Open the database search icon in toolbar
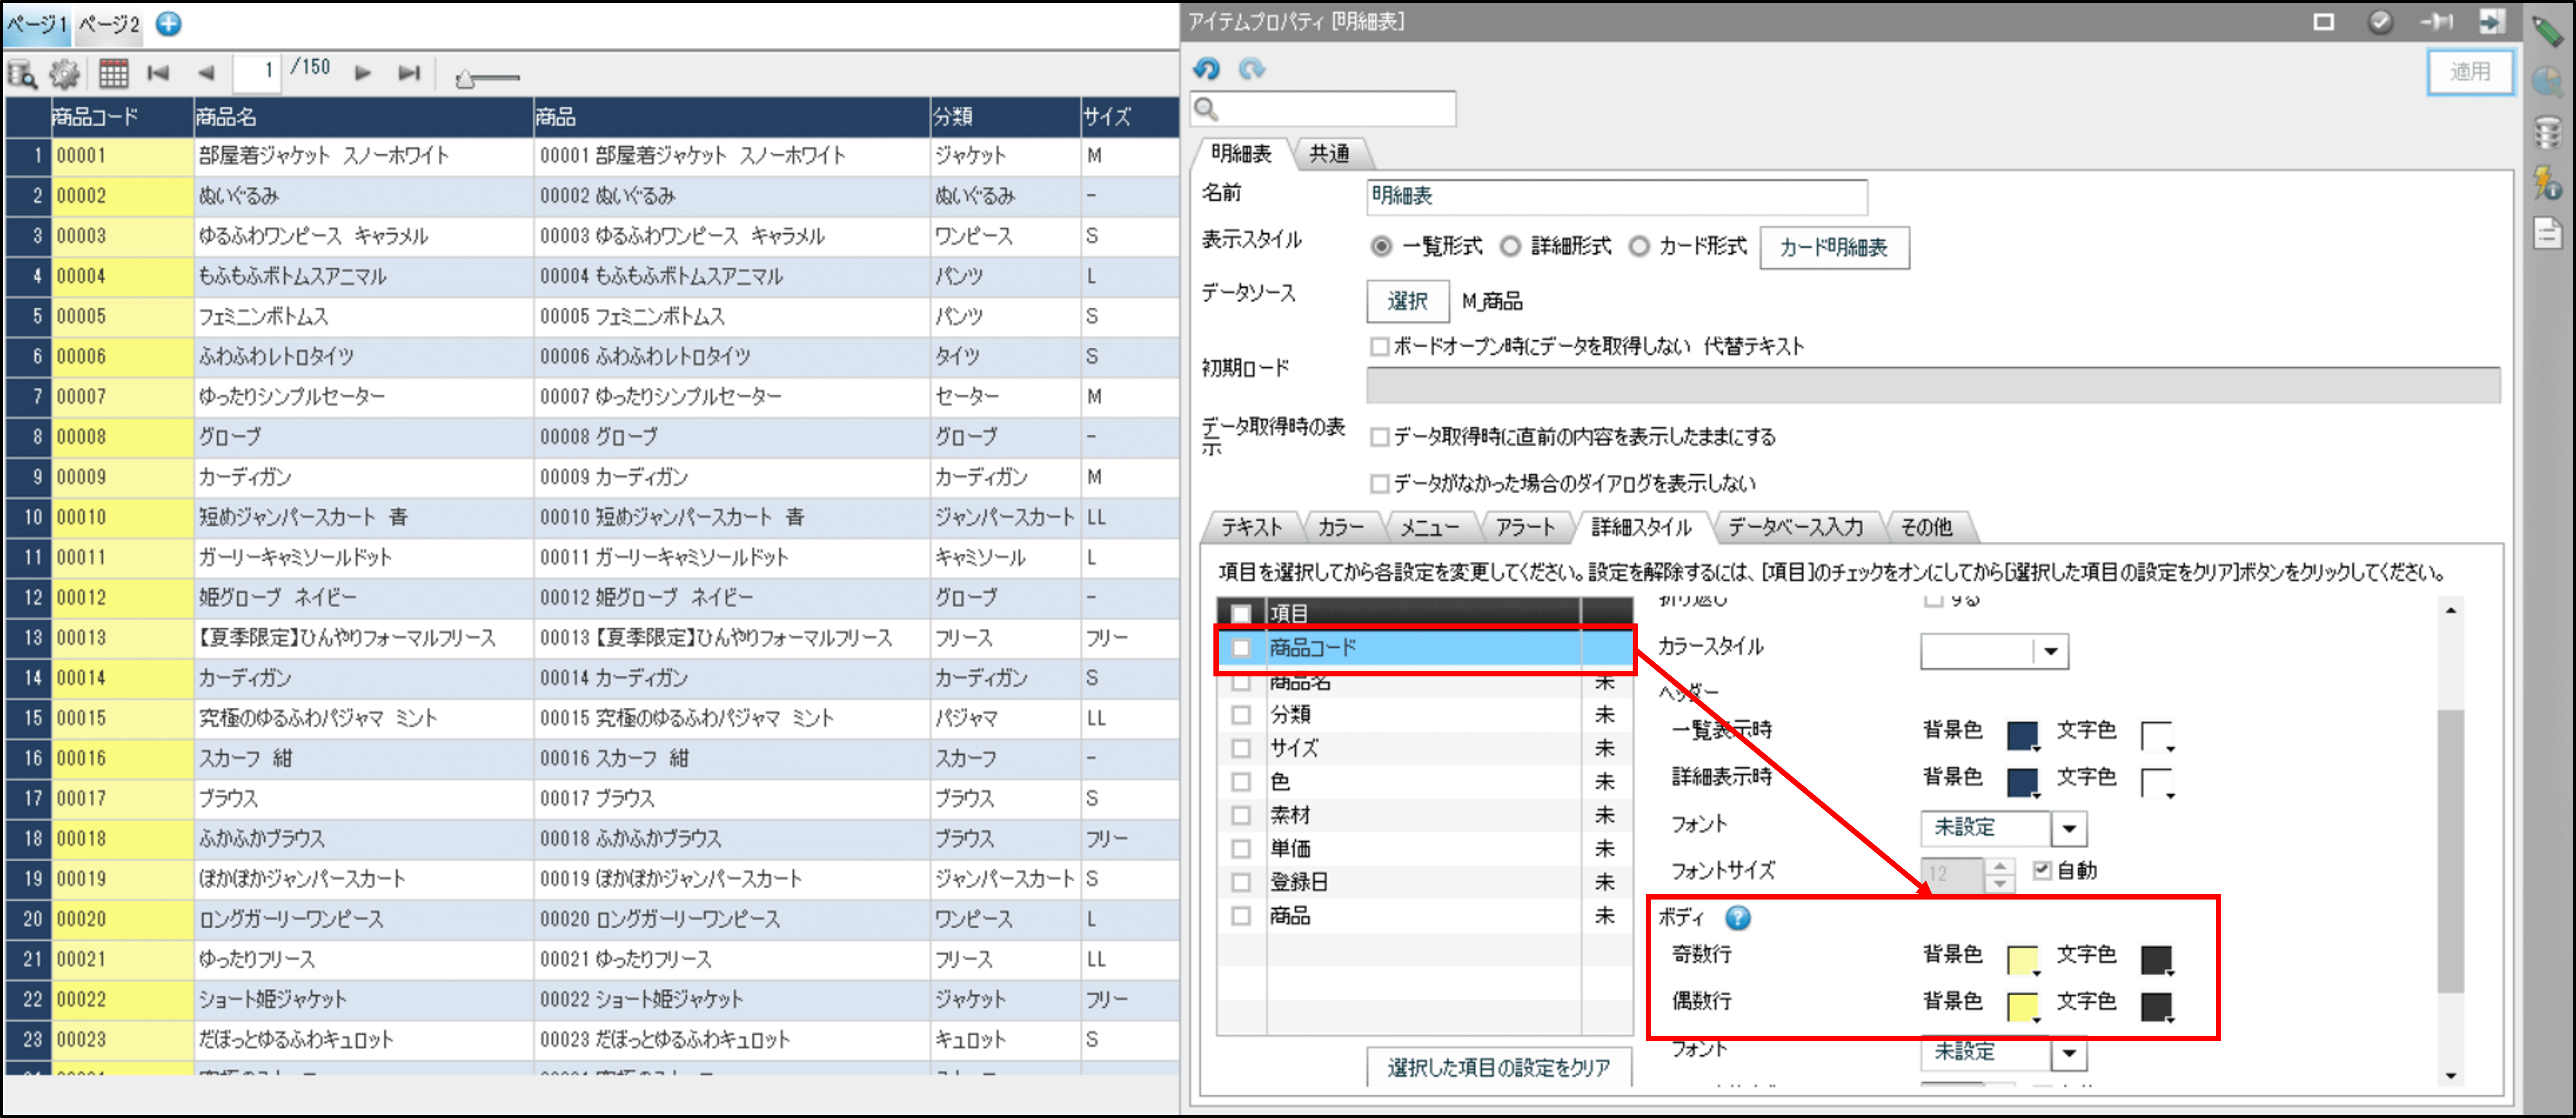Viewport: 2576px width, 1118px height. (x=22, y=74)
